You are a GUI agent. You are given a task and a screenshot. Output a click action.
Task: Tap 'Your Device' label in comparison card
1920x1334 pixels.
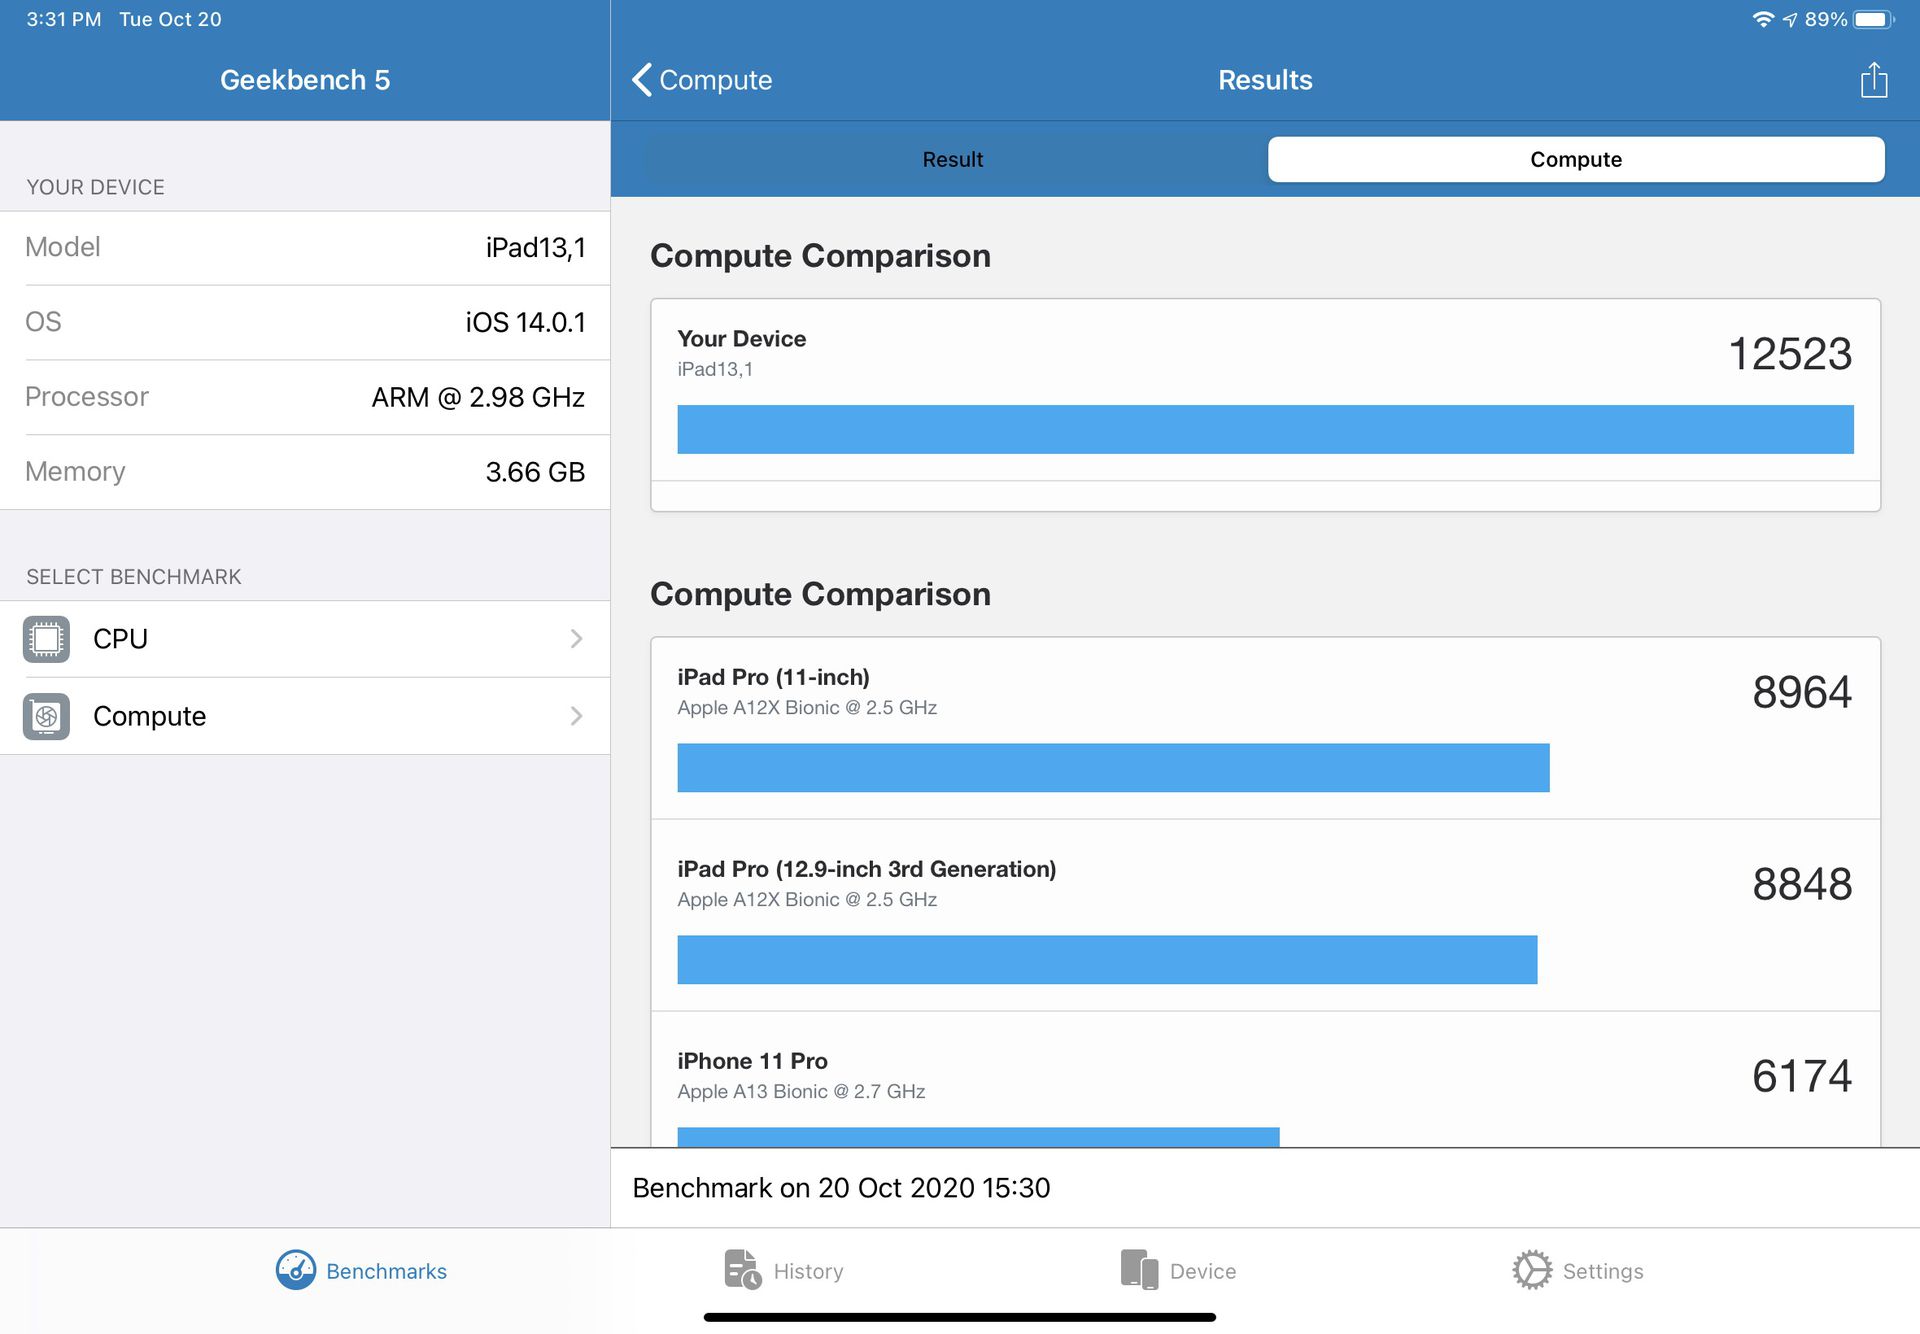tap(741, 339)
